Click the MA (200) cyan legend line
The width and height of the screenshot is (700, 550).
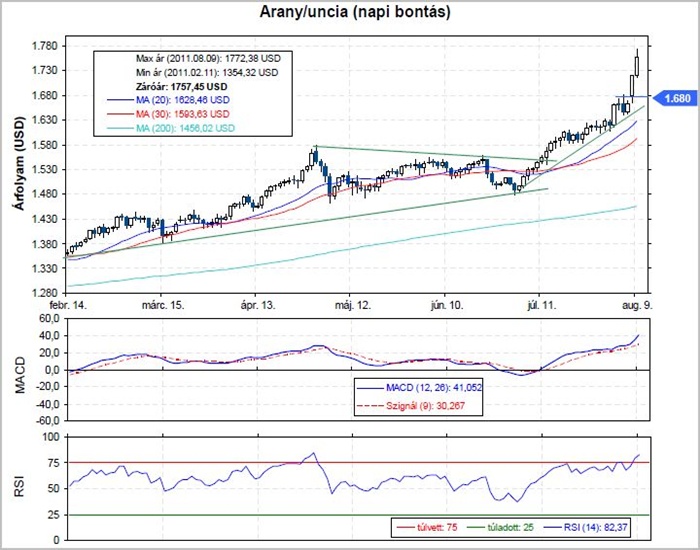[119, 129]
